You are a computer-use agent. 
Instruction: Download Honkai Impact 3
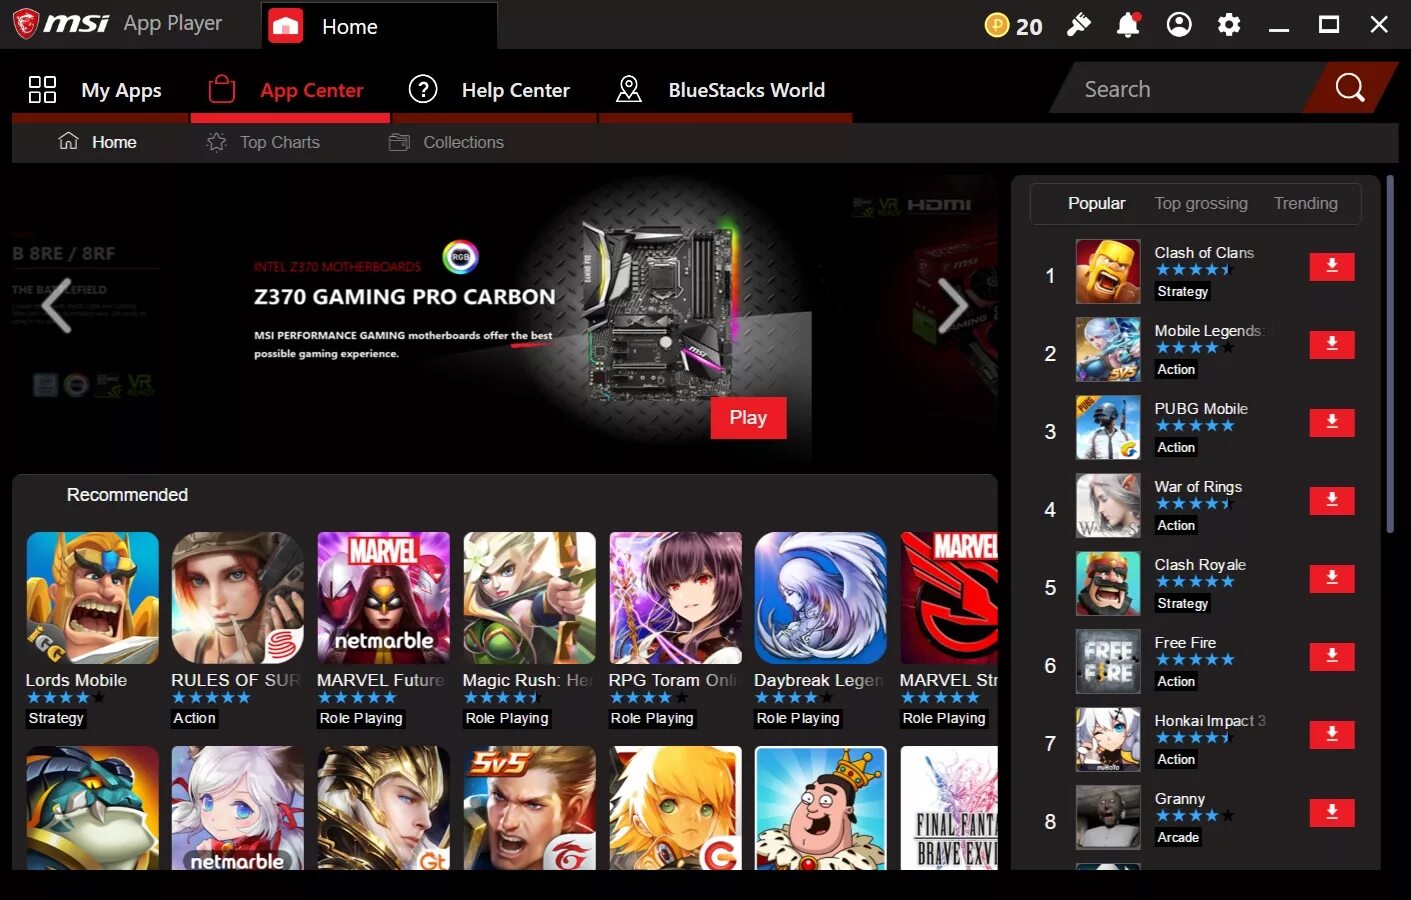pos(1332,734)
